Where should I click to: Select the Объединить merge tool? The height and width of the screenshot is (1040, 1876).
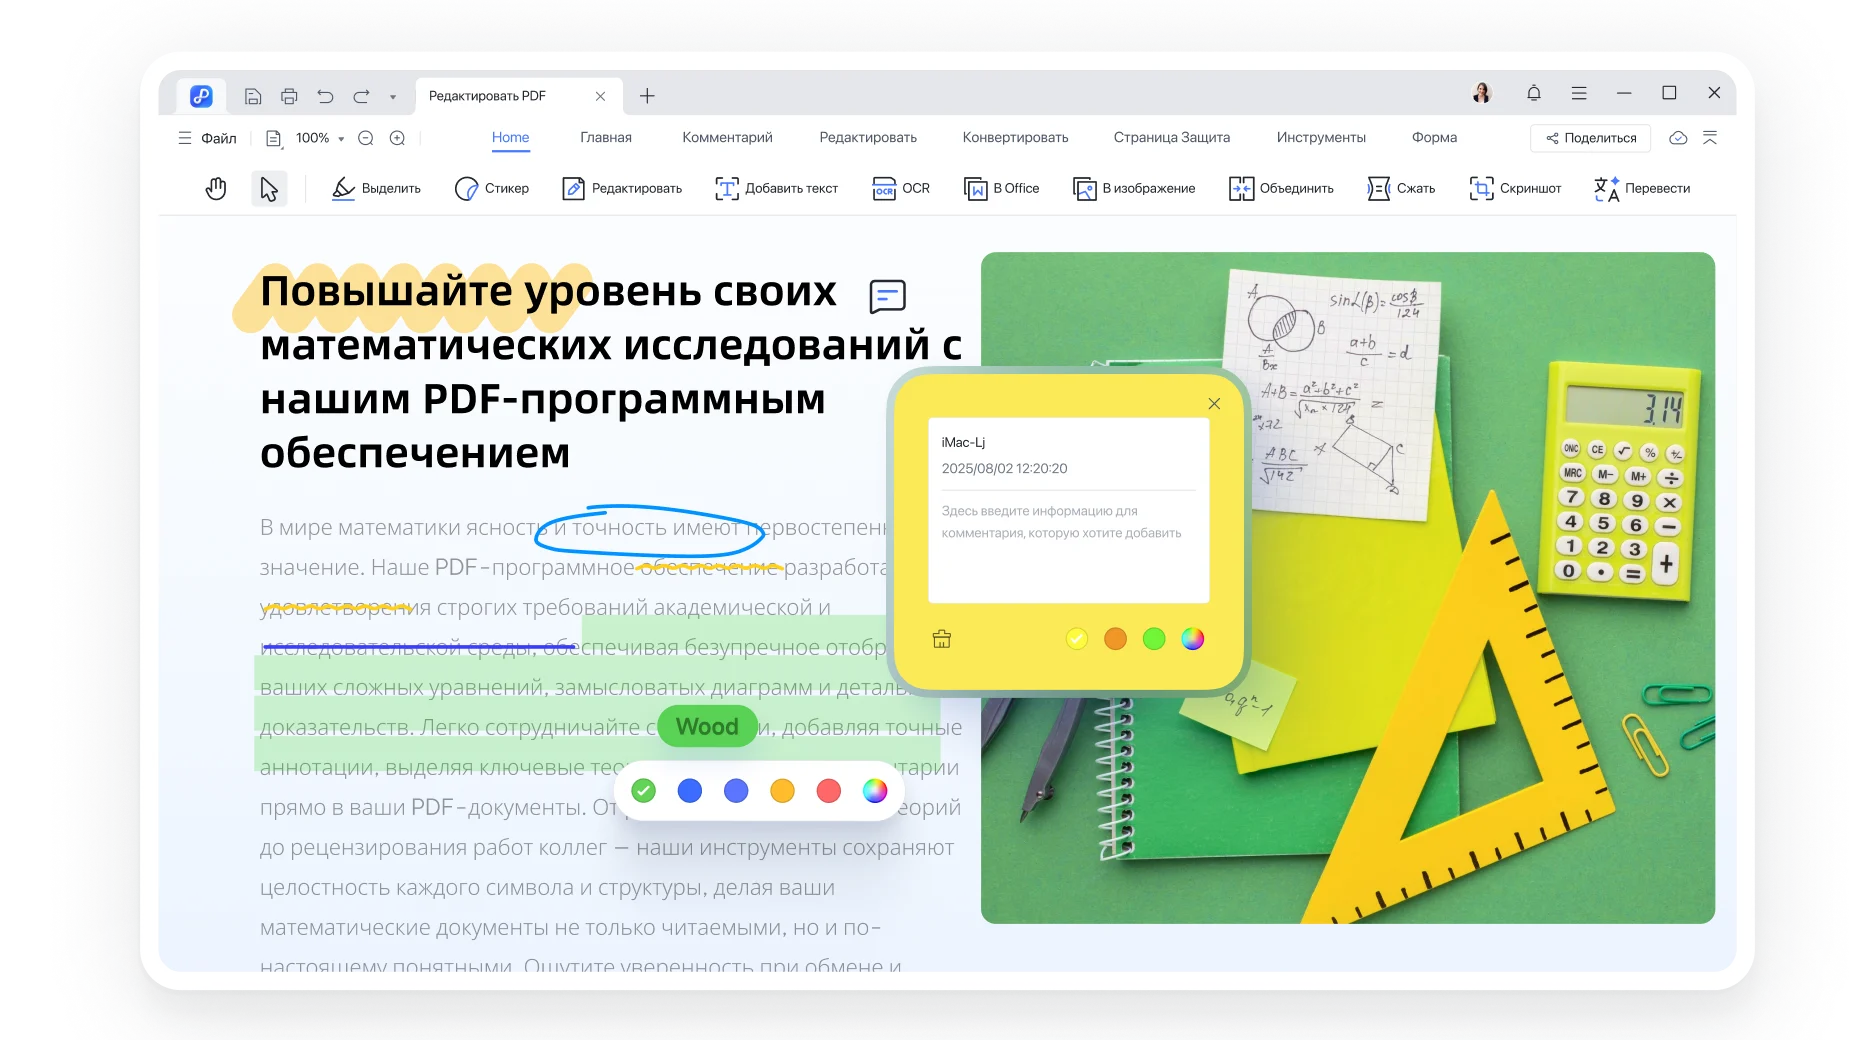click(x=1282, y=188)
